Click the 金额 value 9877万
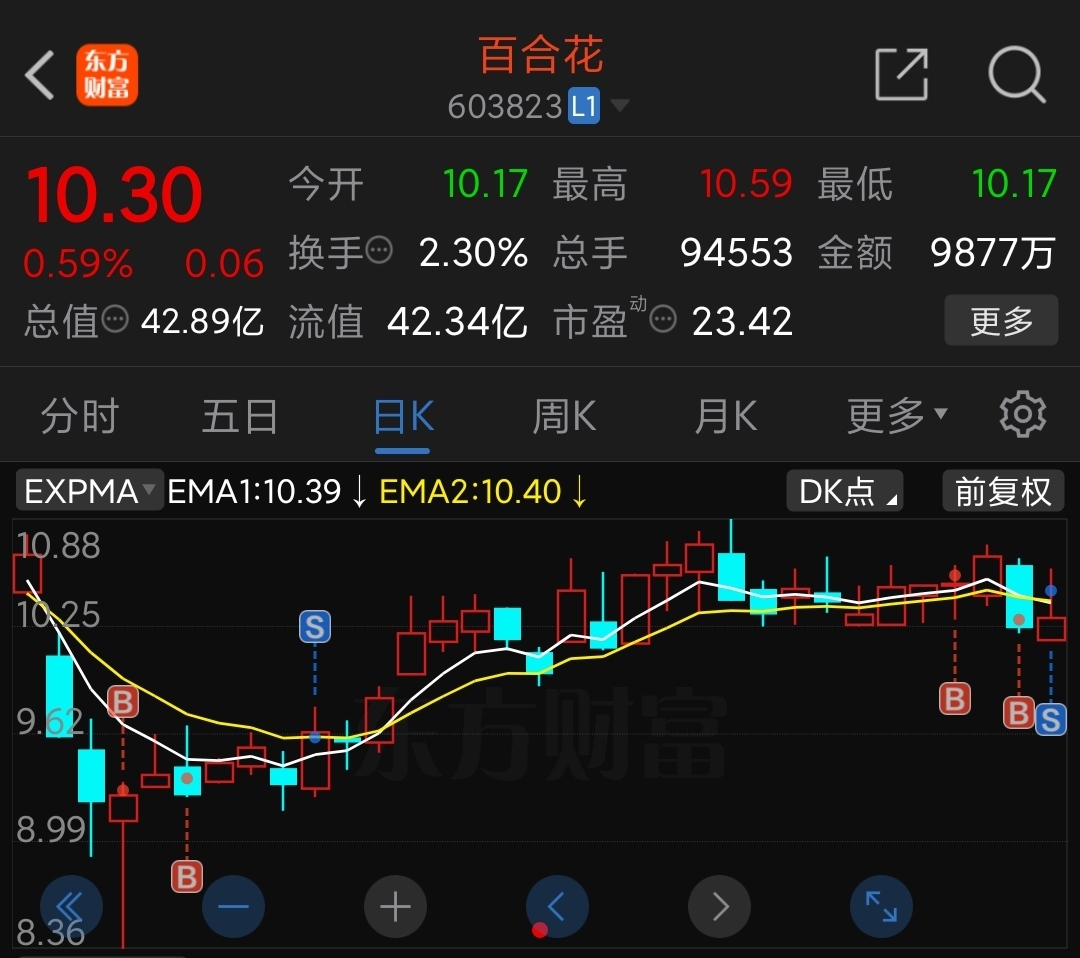This screenshot has width=1080, height=958. point(993,252)
